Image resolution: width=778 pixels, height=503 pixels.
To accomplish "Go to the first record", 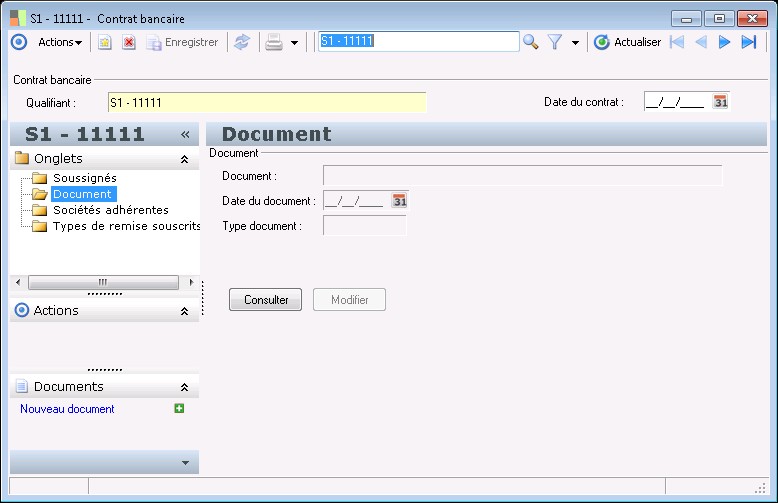I will [677, 42].
